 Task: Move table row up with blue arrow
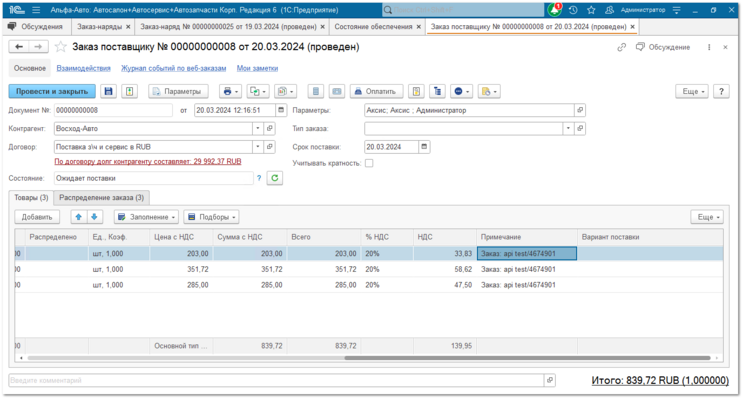point(79,217)
